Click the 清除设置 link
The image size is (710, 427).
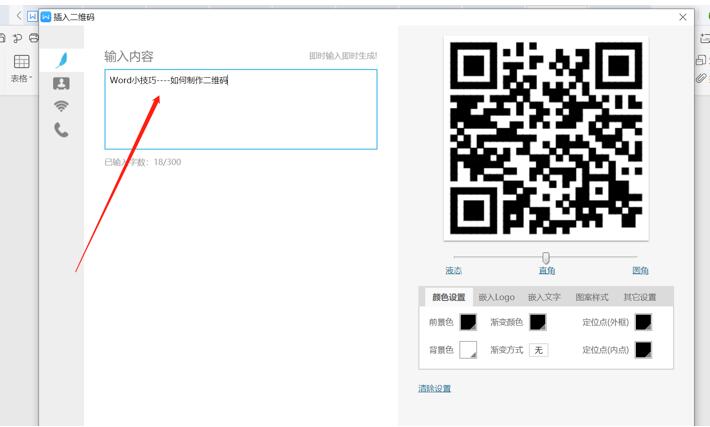[434, 389]
